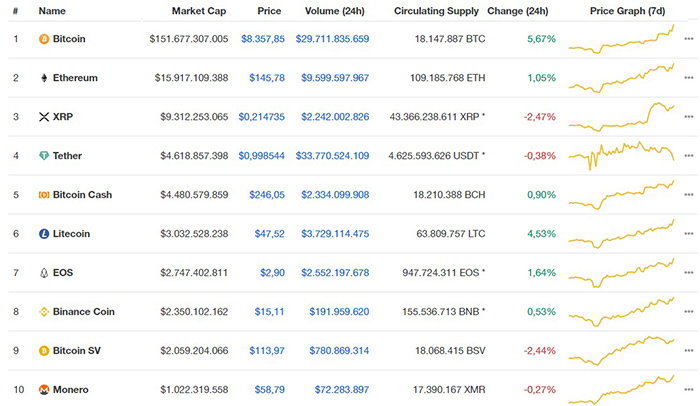Open the Litecoin coin name link
700x406 pixels.
click(x=71, y=234)
